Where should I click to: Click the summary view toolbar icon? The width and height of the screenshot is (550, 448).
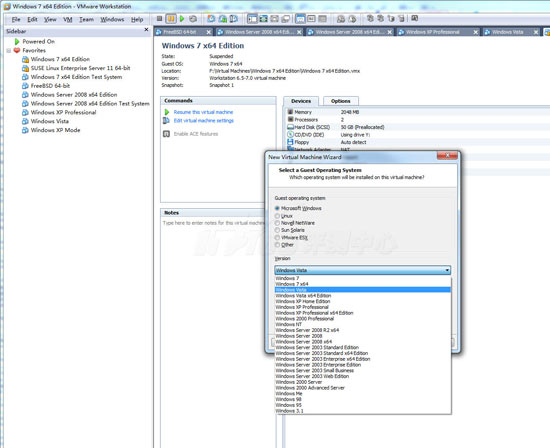tap(300, 19)
